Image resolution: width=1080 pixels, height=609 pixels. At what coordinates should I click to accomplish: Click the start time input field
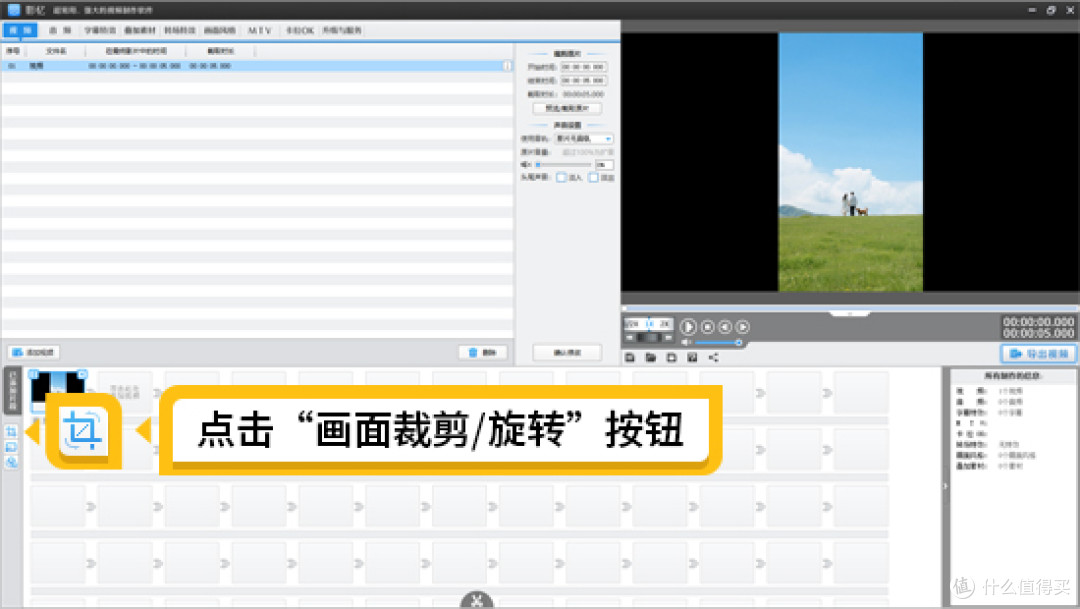click(583, 67)
